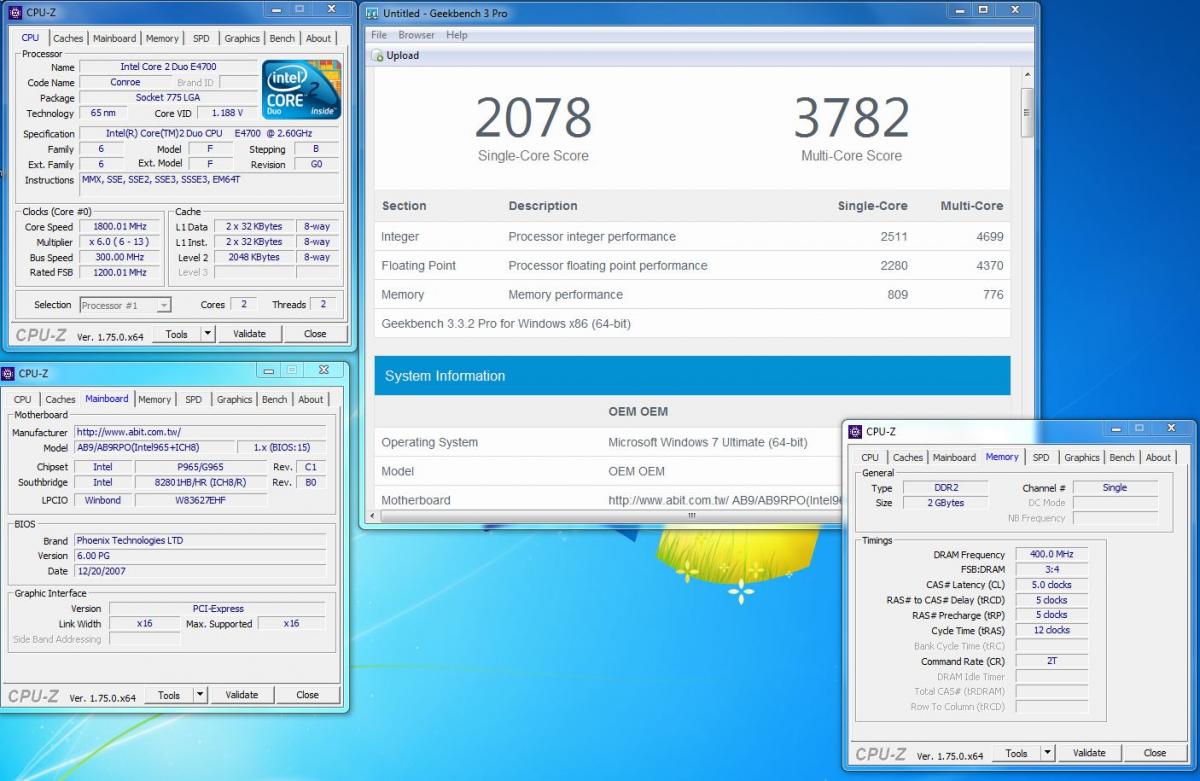The width and height of the screenshot is (1200, 781).
Task: Click the Single-Core Score 2078
Action: [533, 118]
